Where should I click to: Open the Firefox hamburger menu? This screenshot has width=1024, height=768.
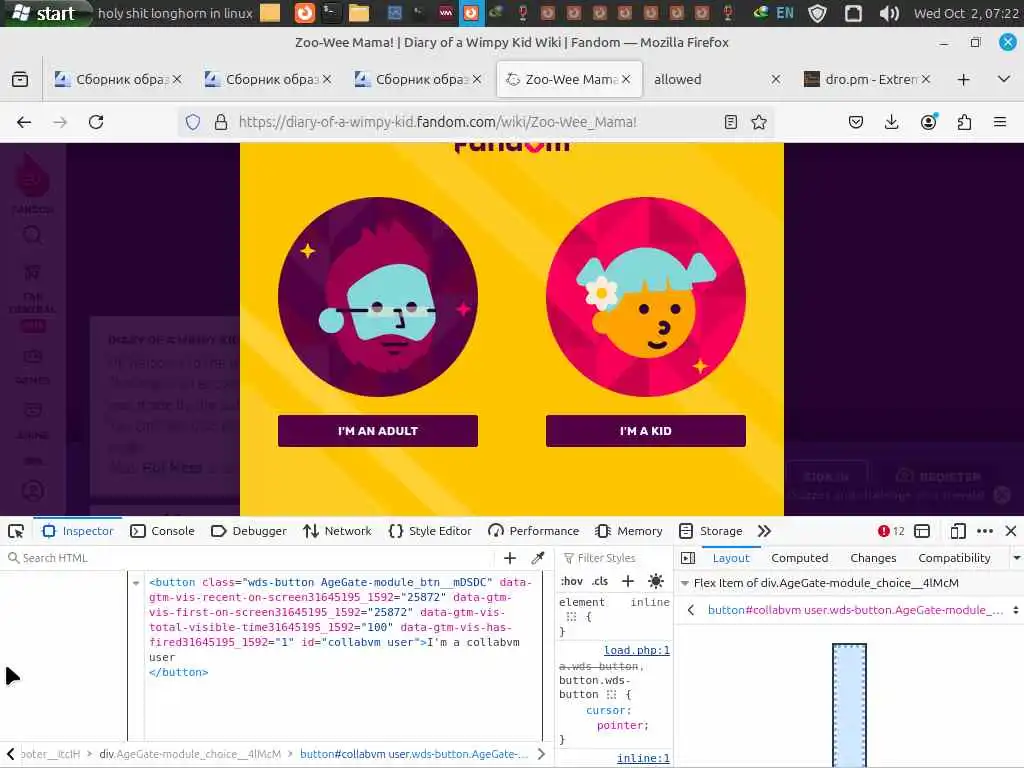1000,122
